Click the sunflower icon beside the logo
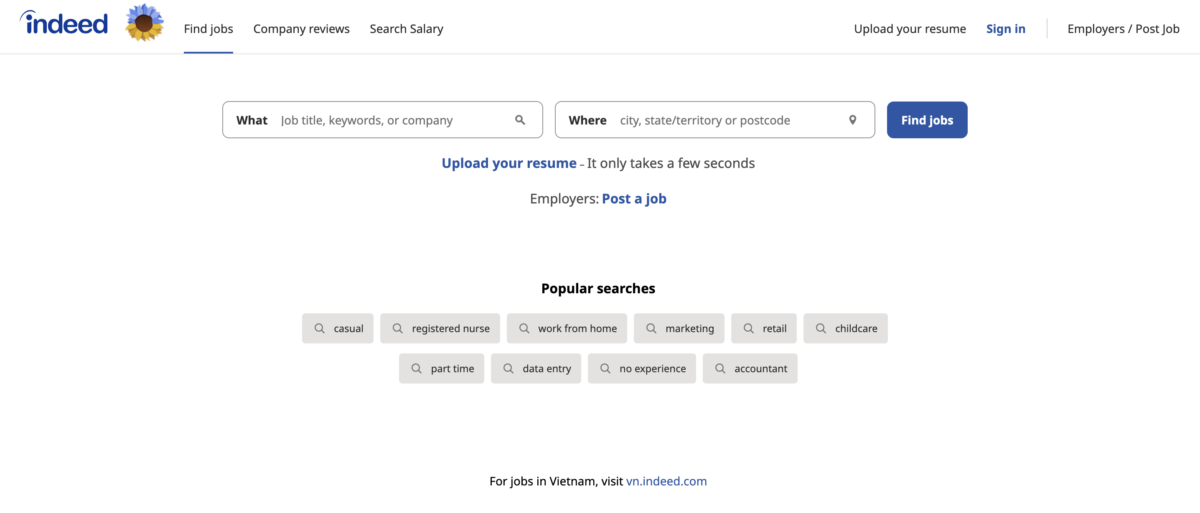The width and height of the screenshot is (1200, 513). [145, 23]
